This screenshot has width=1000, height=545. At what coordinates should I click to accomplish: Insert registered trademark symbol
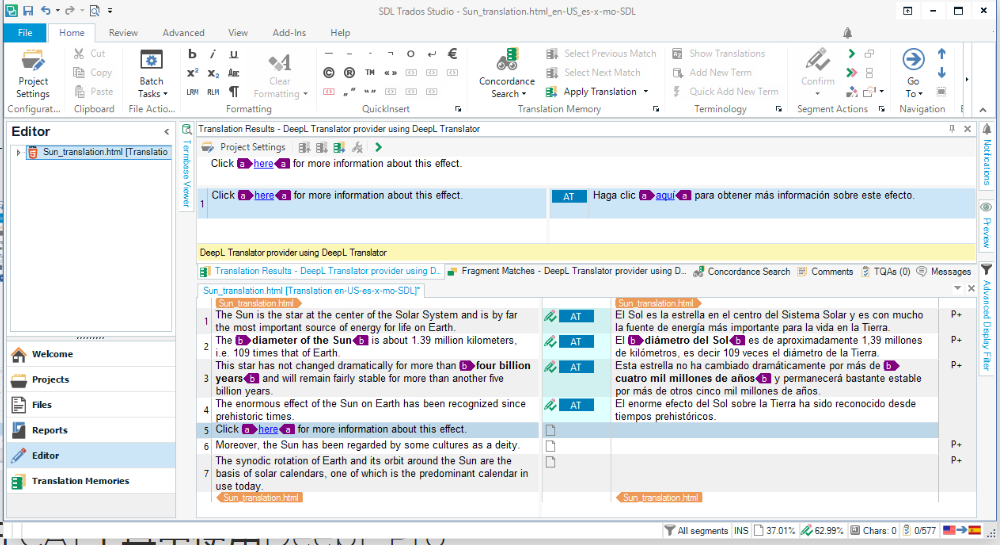[x=349, y=73]
